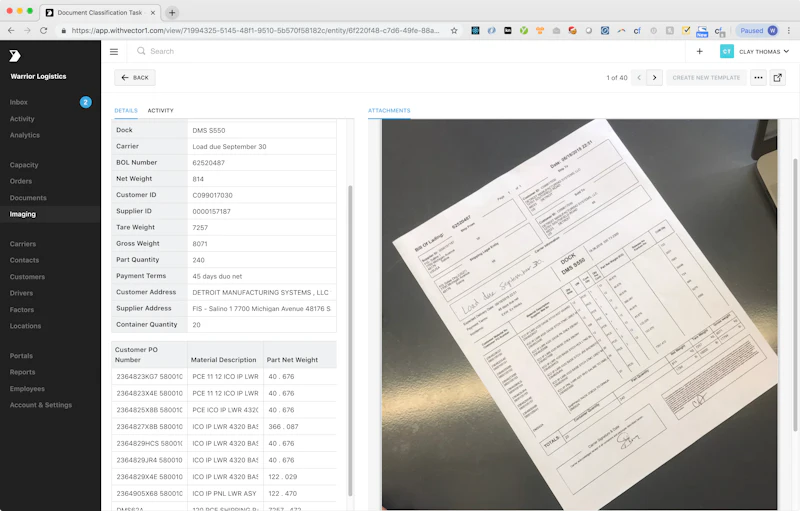The width and height of the screenshot is (800, 511).
Task: Open the CT user avatar
Action: 727,52
